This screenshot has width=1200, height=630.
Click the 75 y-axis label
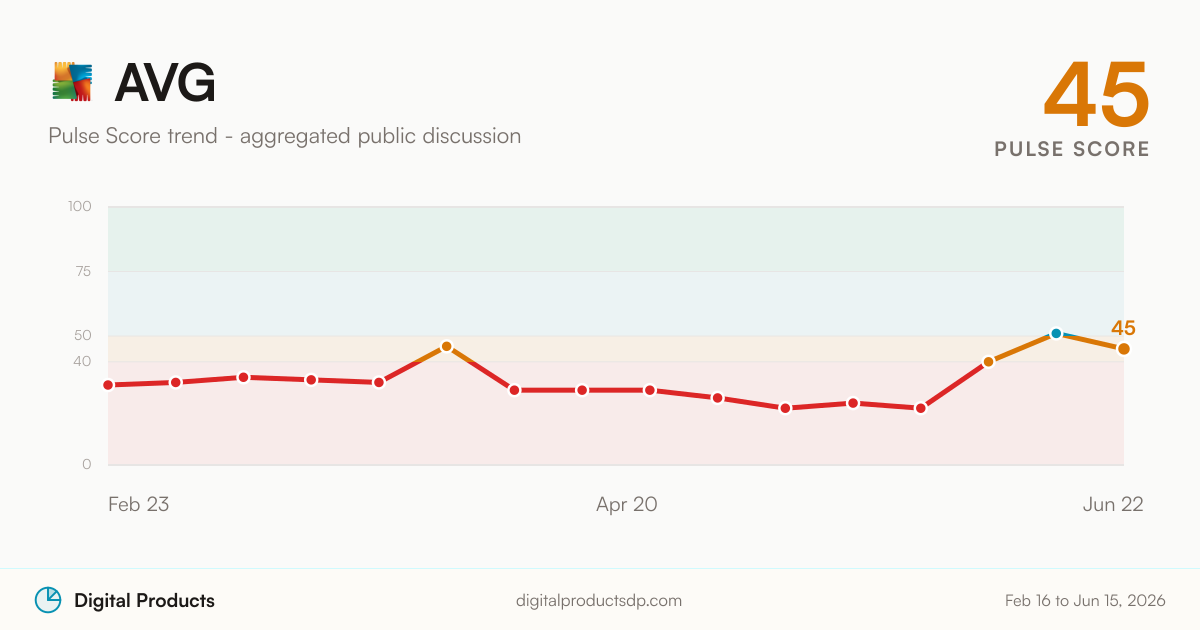(82, 271)
